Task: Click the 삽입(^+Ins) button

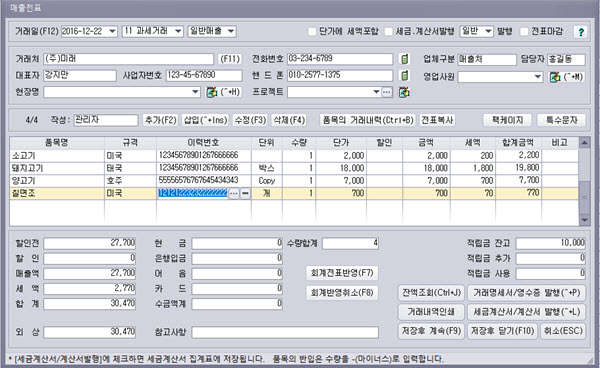Action: [x=205, y=120]
